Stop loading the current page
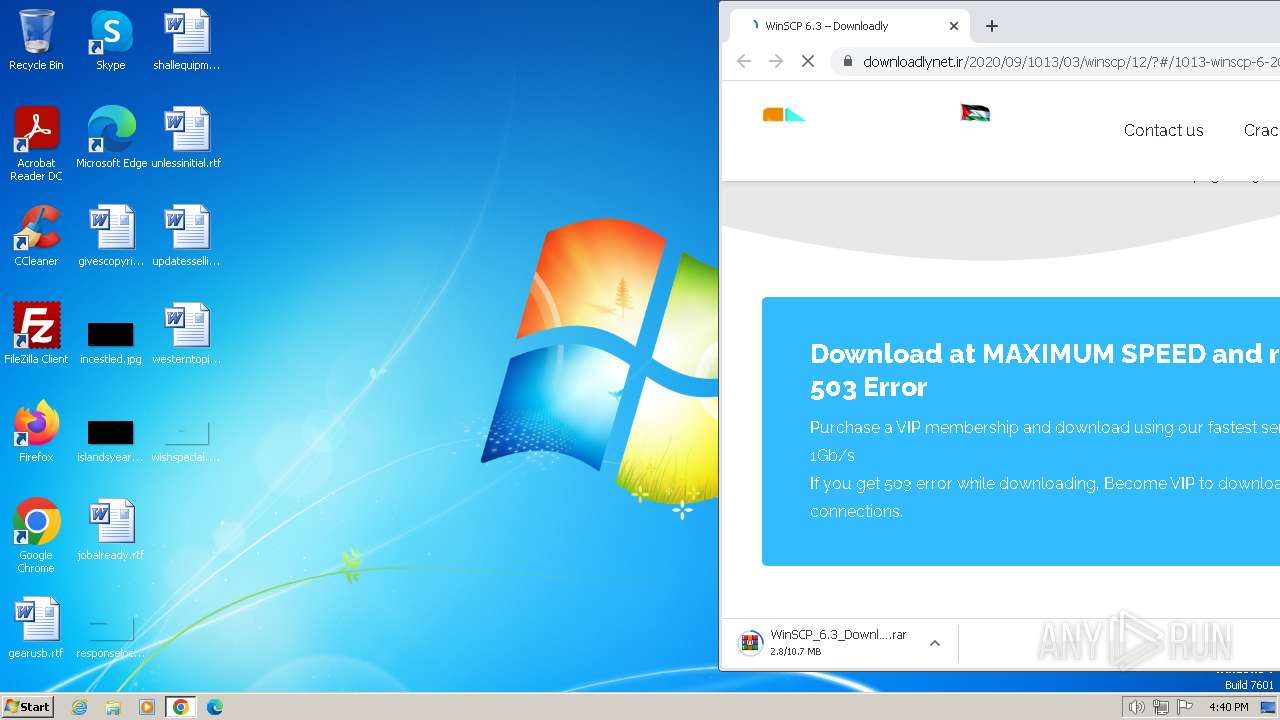Screen dimensions: 1280x720 [x=808, y=61]
